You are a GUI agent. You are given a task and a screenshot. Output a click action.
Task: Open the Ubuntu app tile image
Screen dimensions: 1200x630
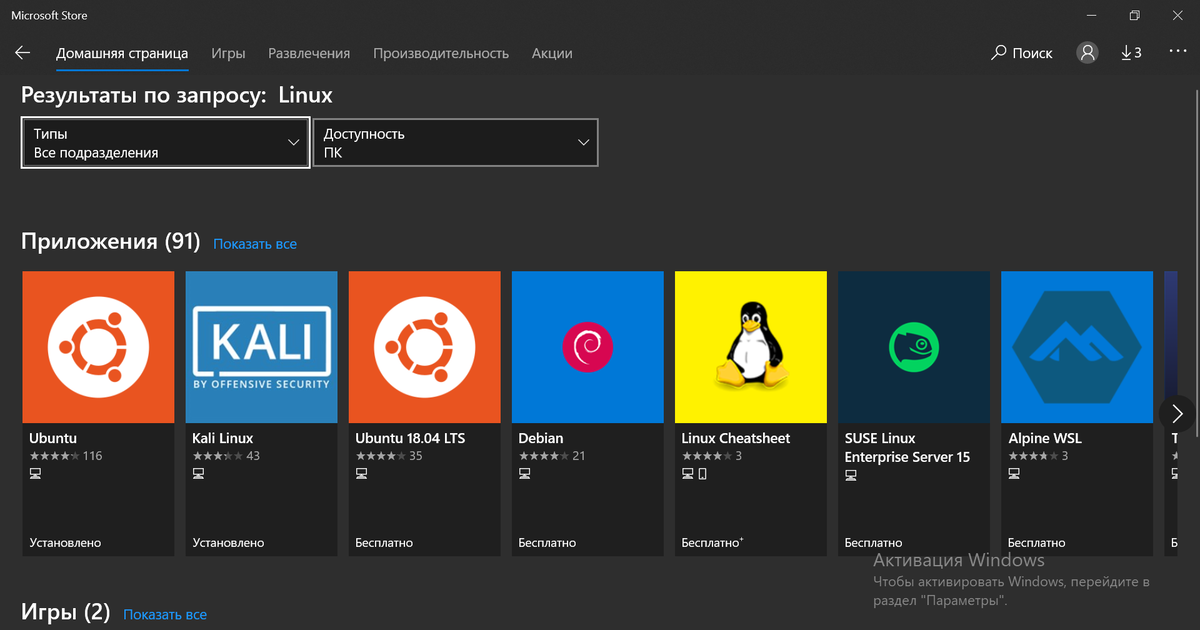coord(98,347)
